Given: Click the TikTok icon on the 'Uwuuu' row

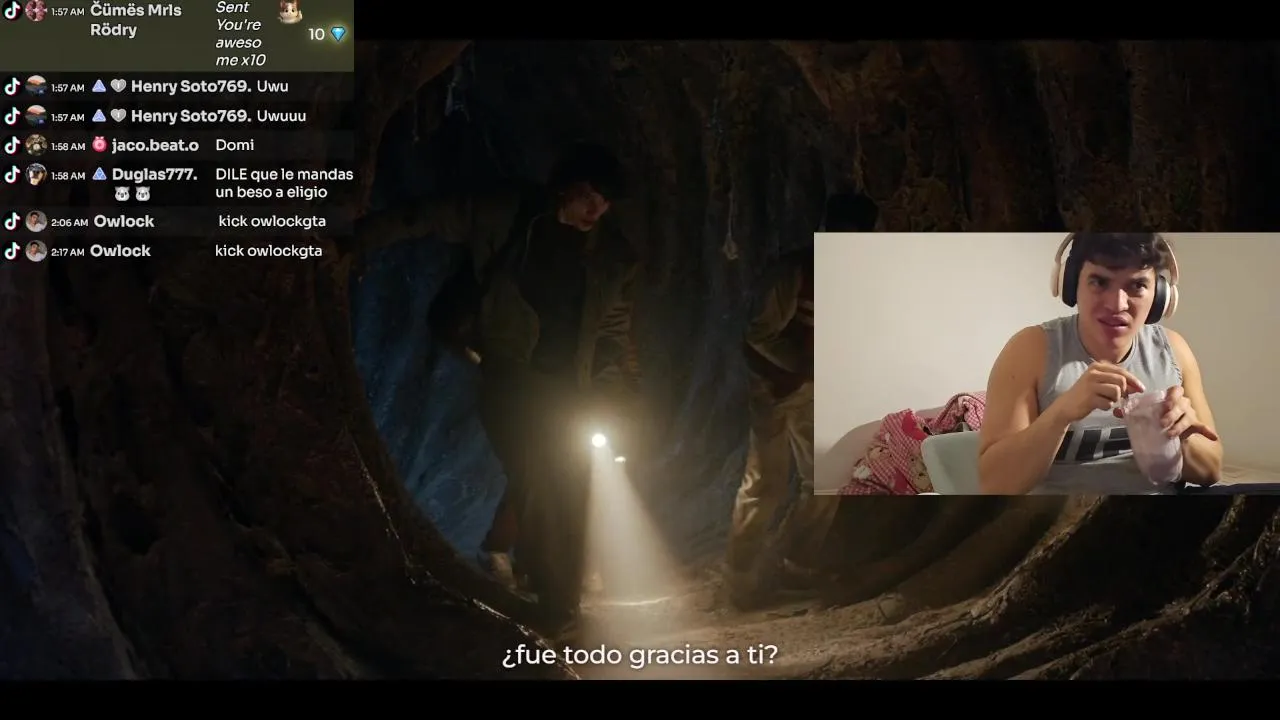Looking at the screenshot, I should pos(12,115).
